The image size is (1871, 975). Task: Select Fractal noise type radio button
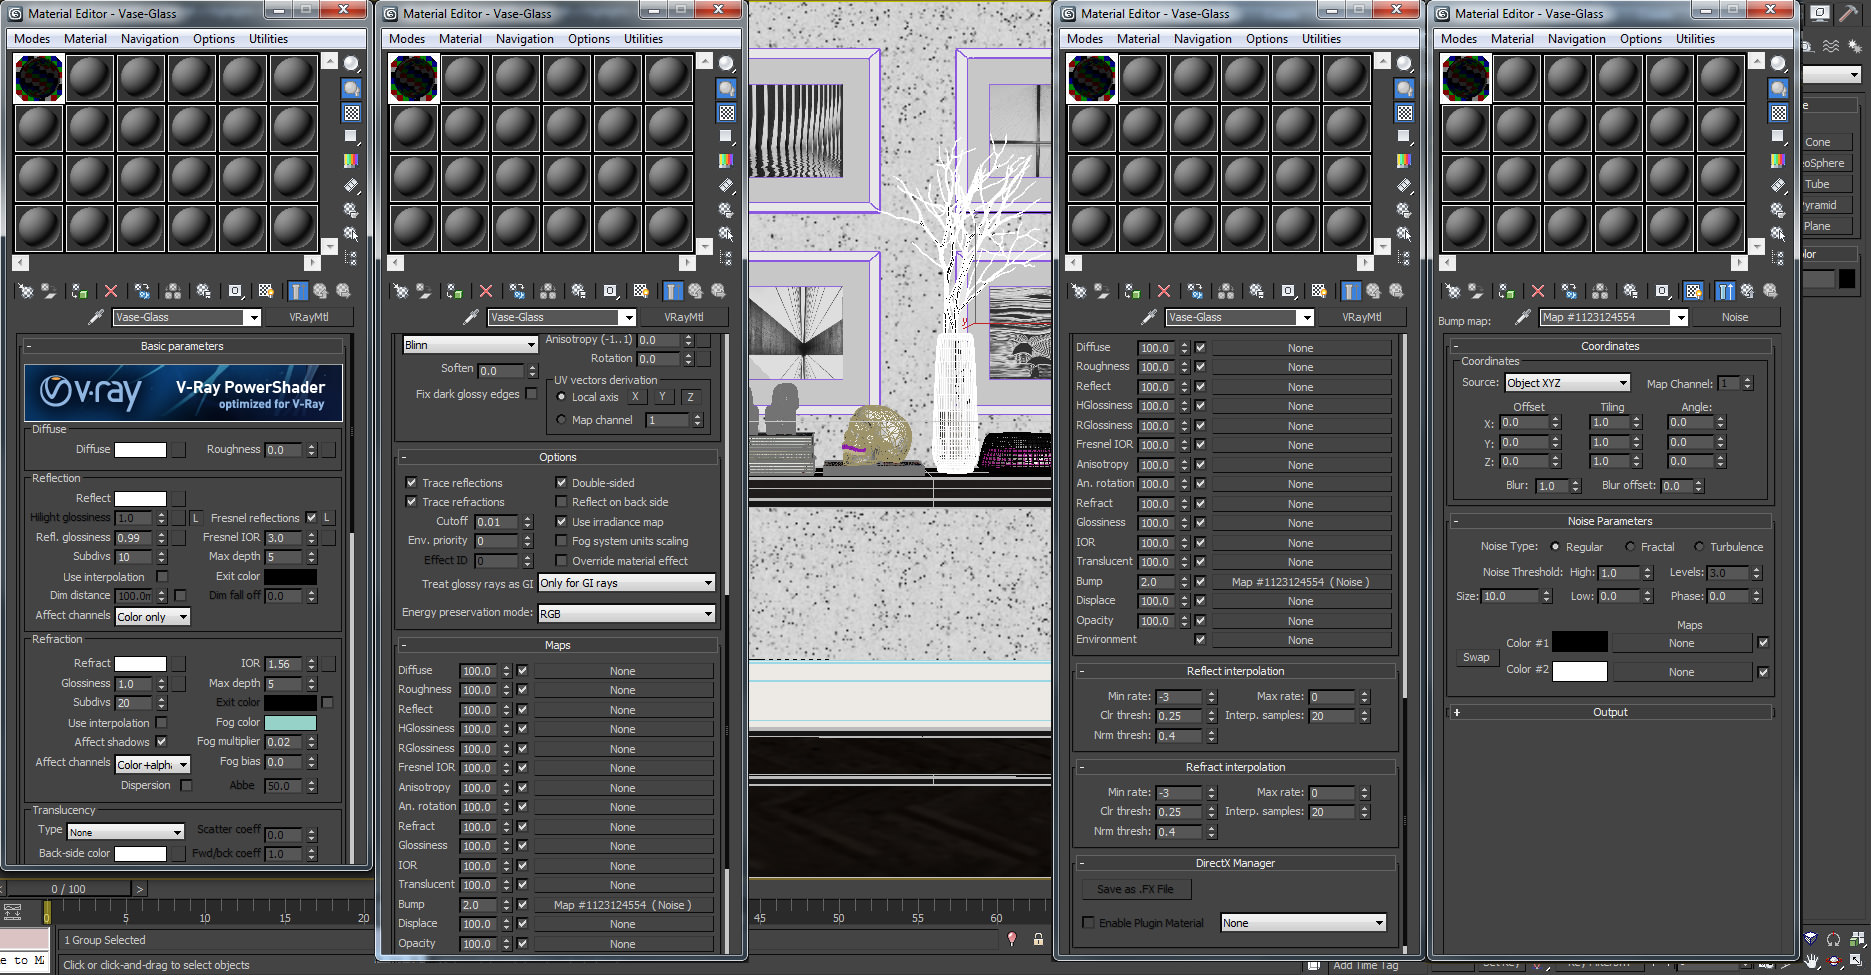point(1630,547)
